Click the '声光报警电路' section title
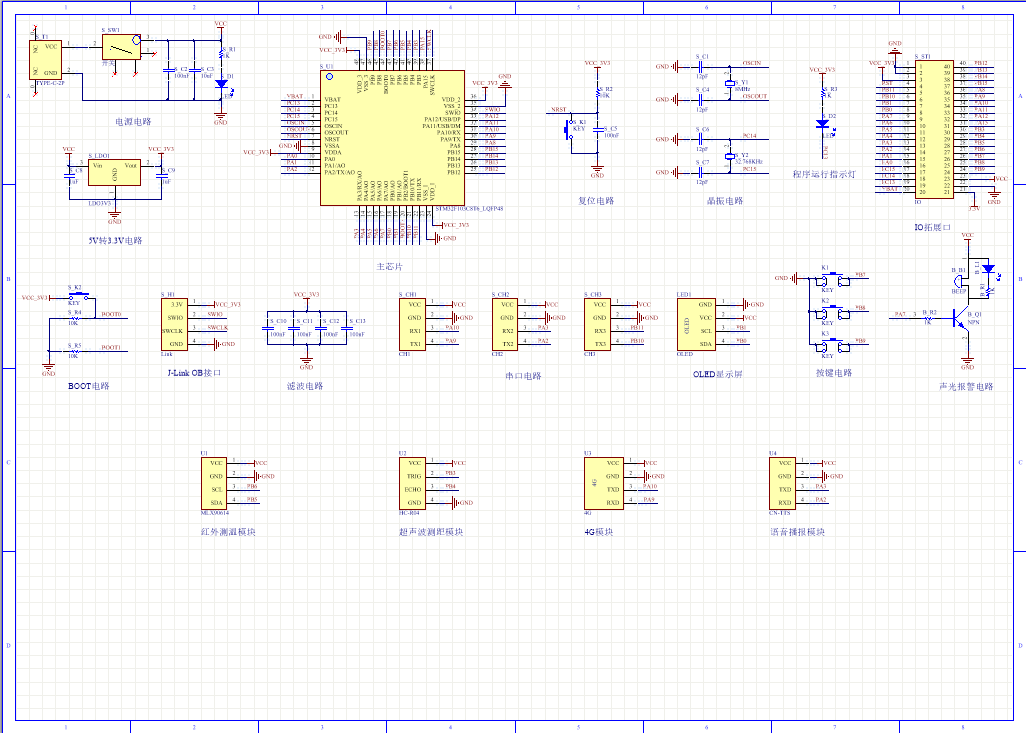This screenshot has height=733, width=1026. [x=966, y=387]
